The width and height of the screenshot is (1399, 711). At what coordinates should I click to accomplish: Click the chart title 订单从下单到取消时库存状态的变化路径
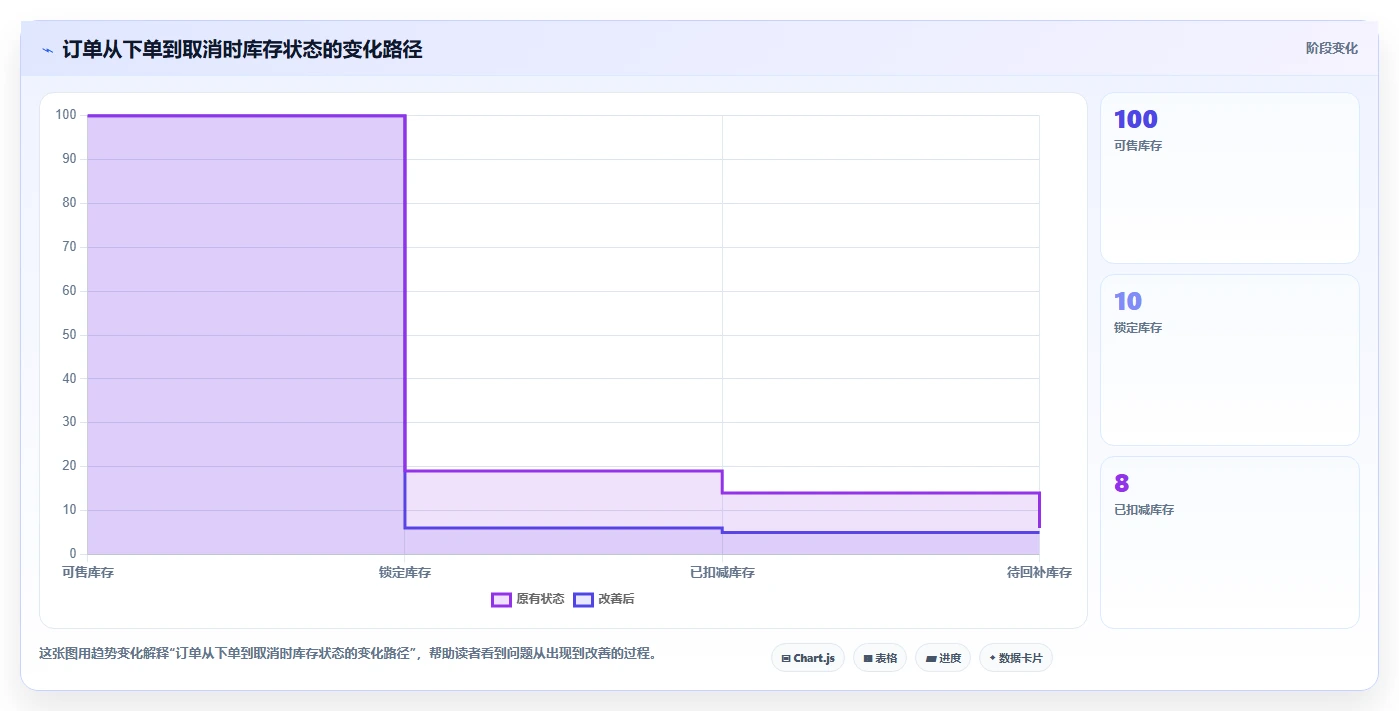click(x=242, y=49)
